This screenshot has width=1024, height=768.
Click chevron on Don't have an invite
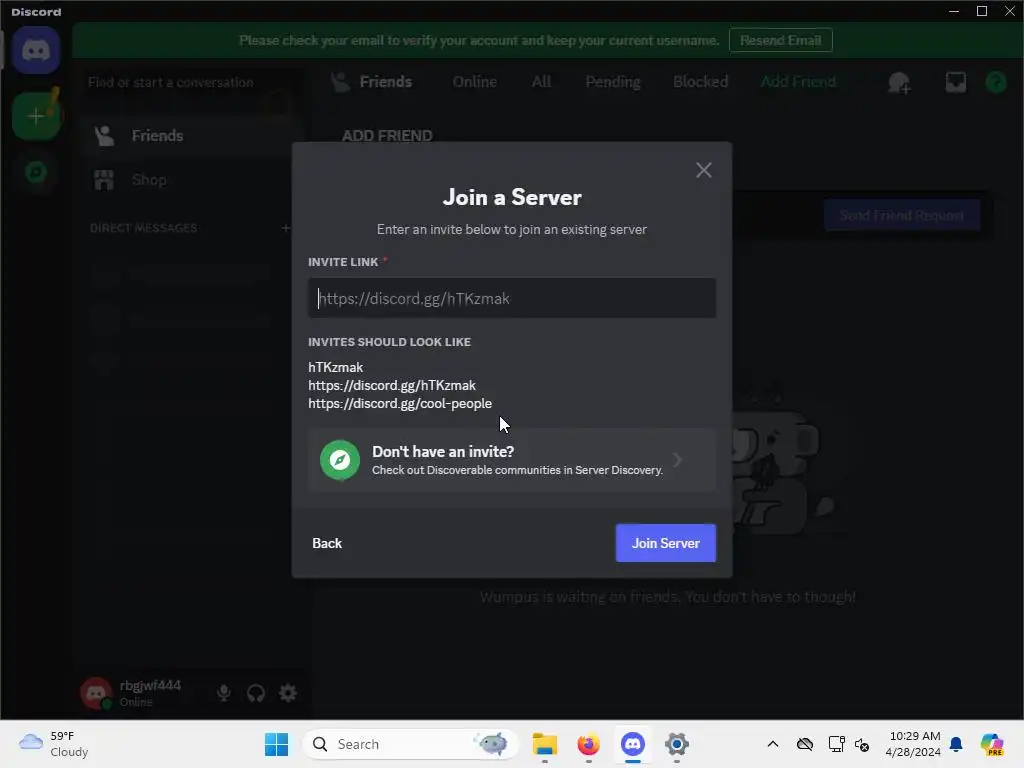677,460
